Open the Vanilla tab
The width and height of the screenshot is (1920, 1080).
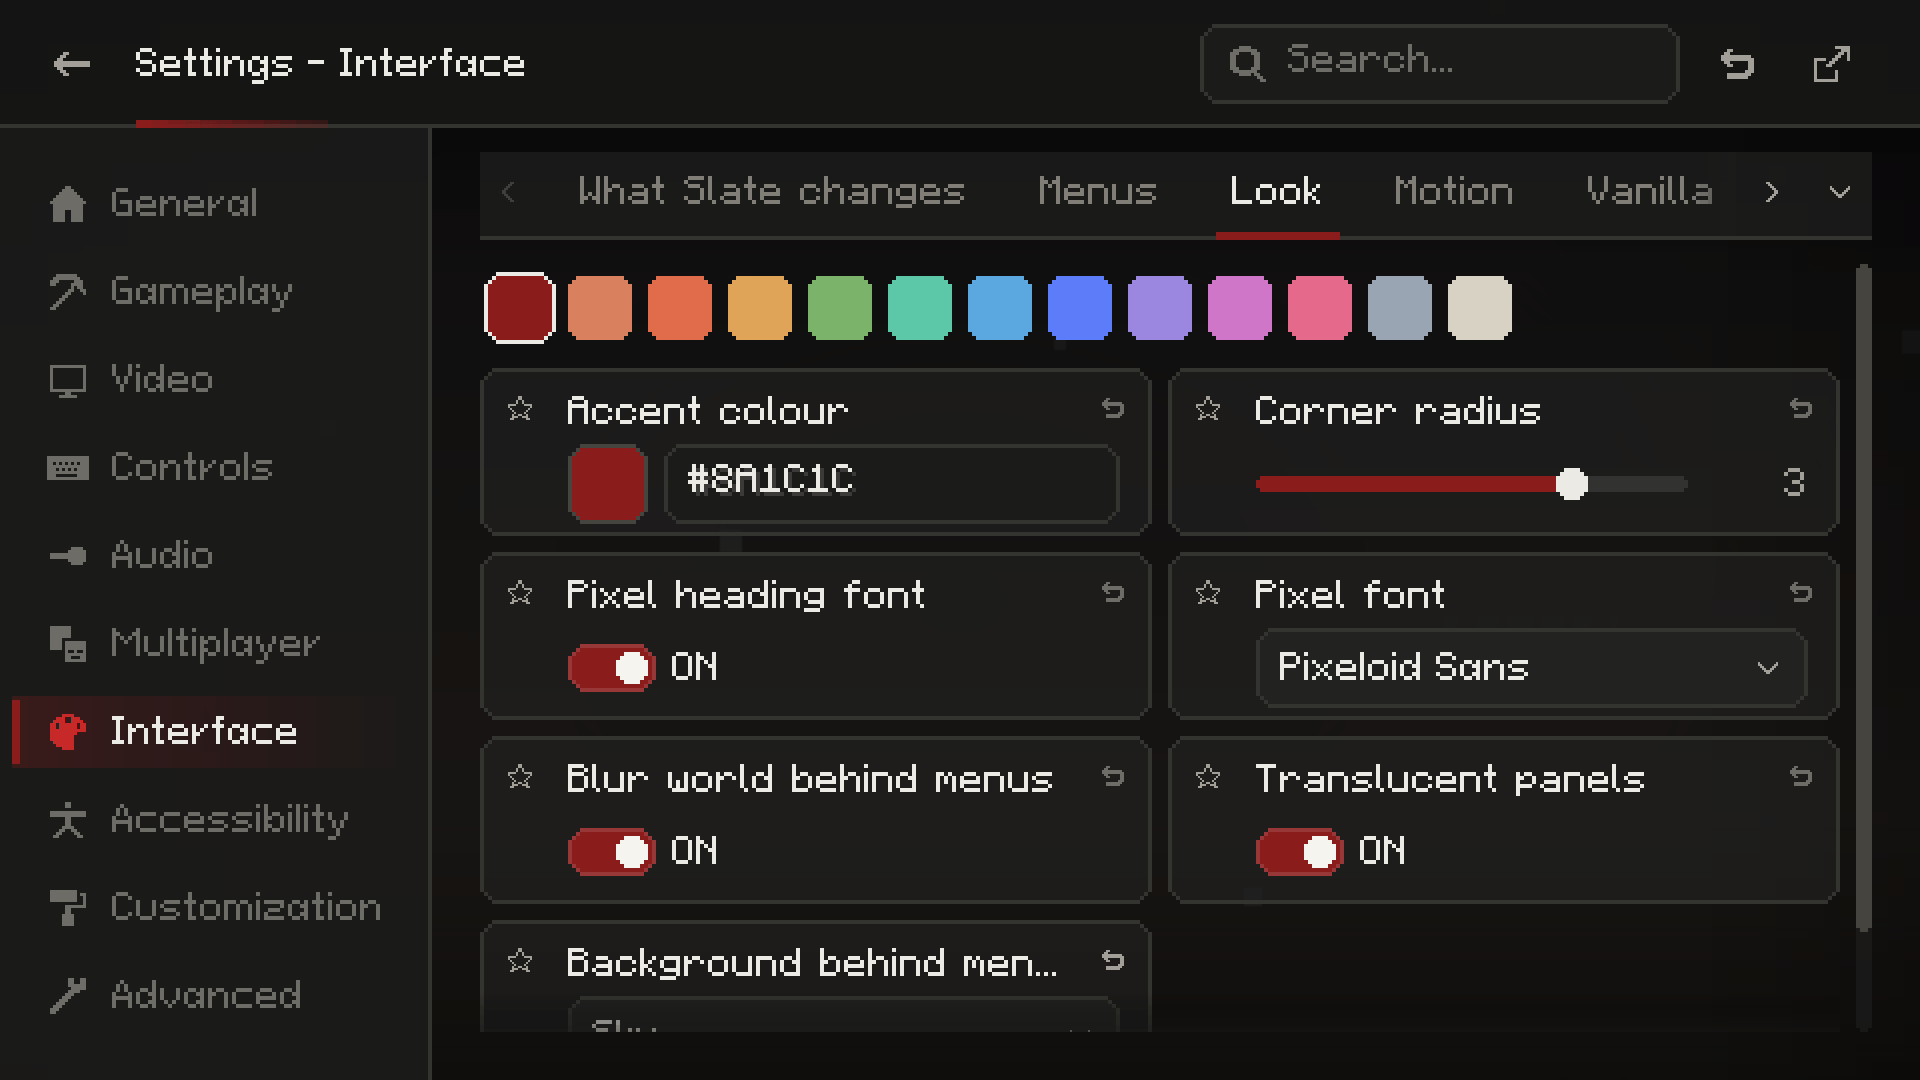1650,191
